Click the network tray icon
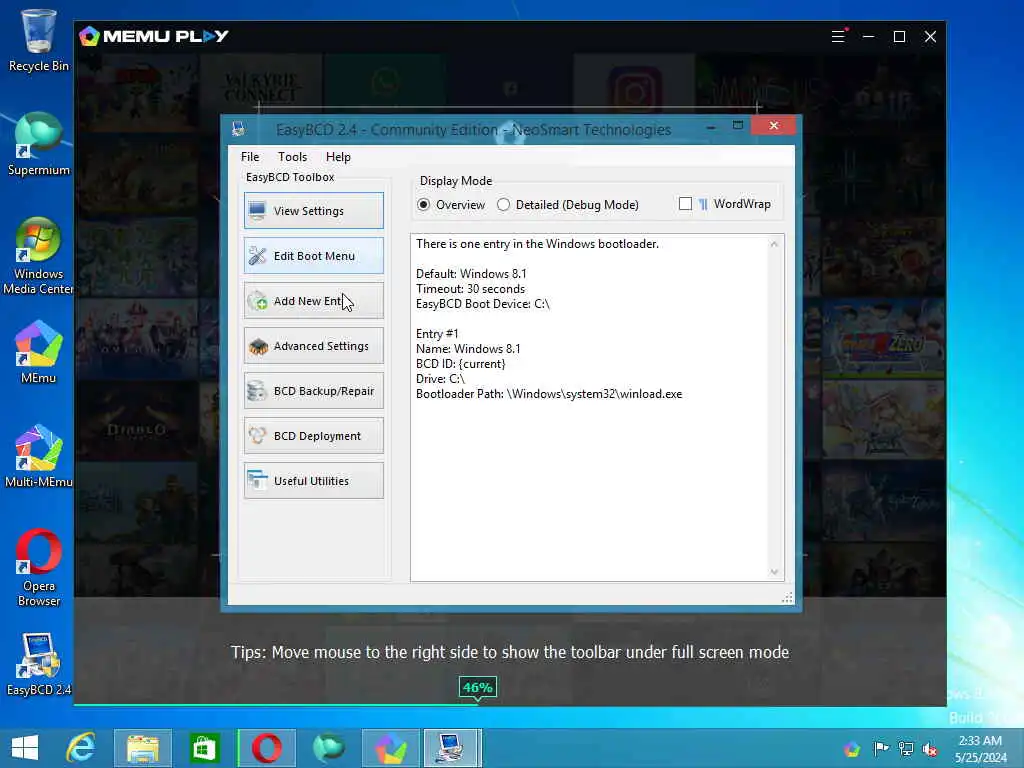Viewport: 1024px width, 768px height. (x=906, y=748)
